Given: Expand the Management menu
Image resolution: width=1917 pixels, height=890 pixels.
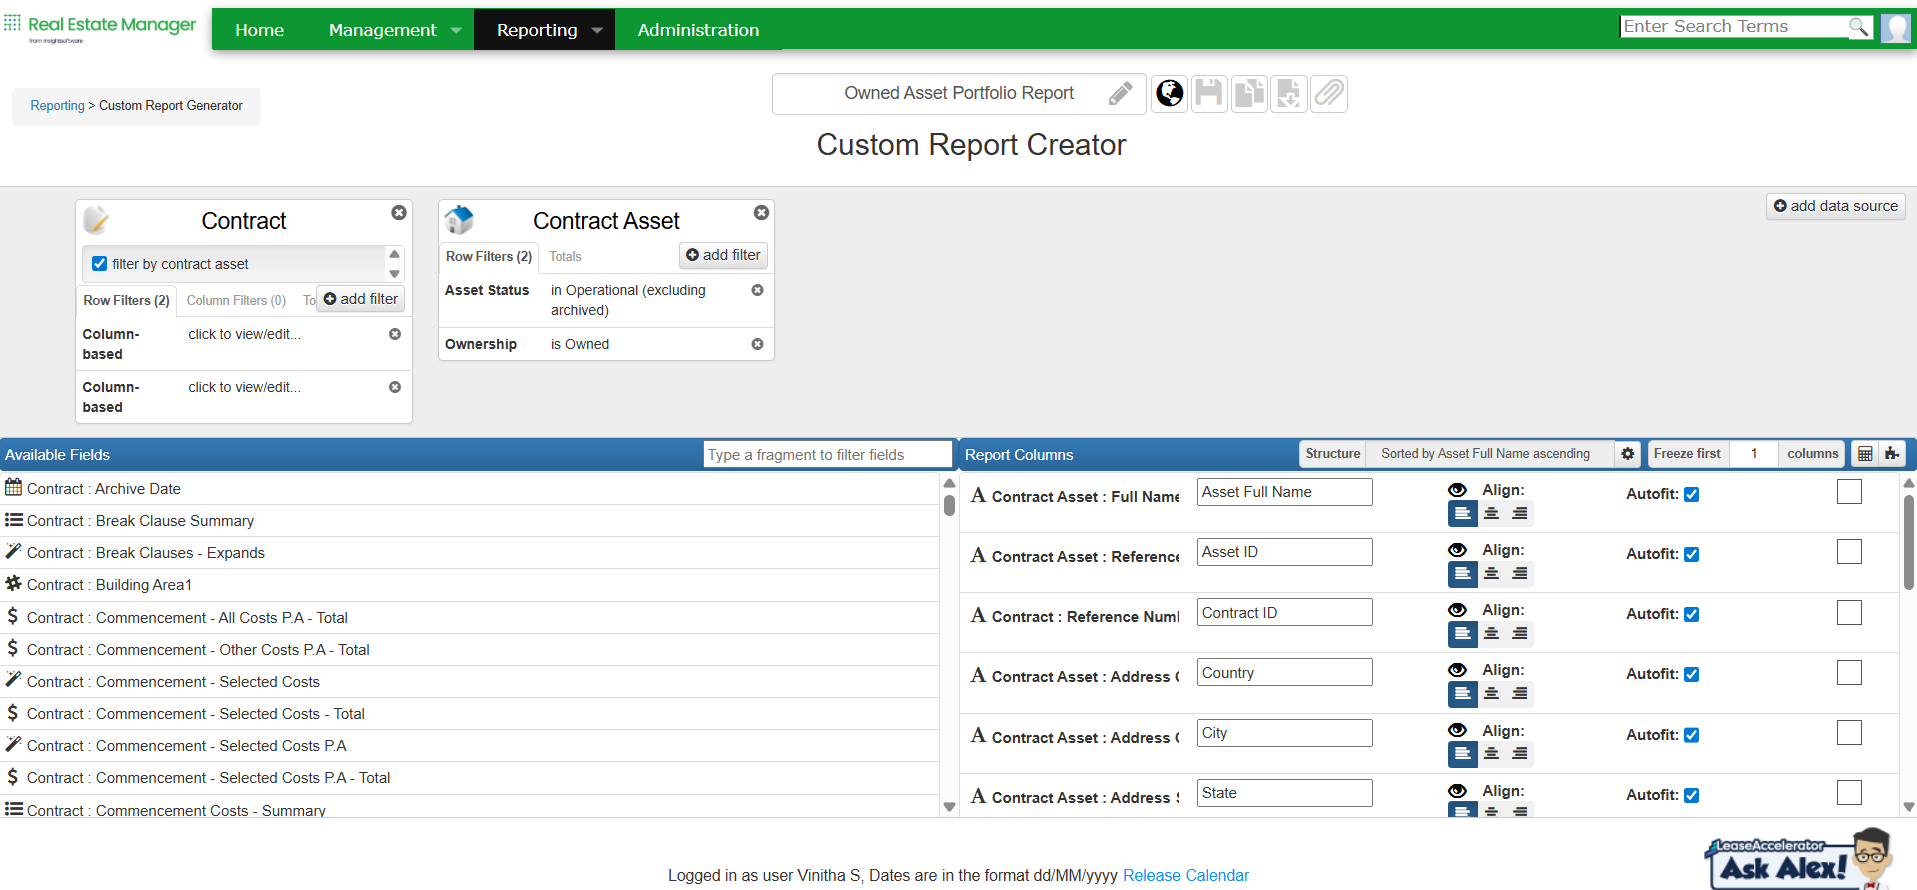Looking at the screenshot, I should pyautogui.click(x=395, y=30).
